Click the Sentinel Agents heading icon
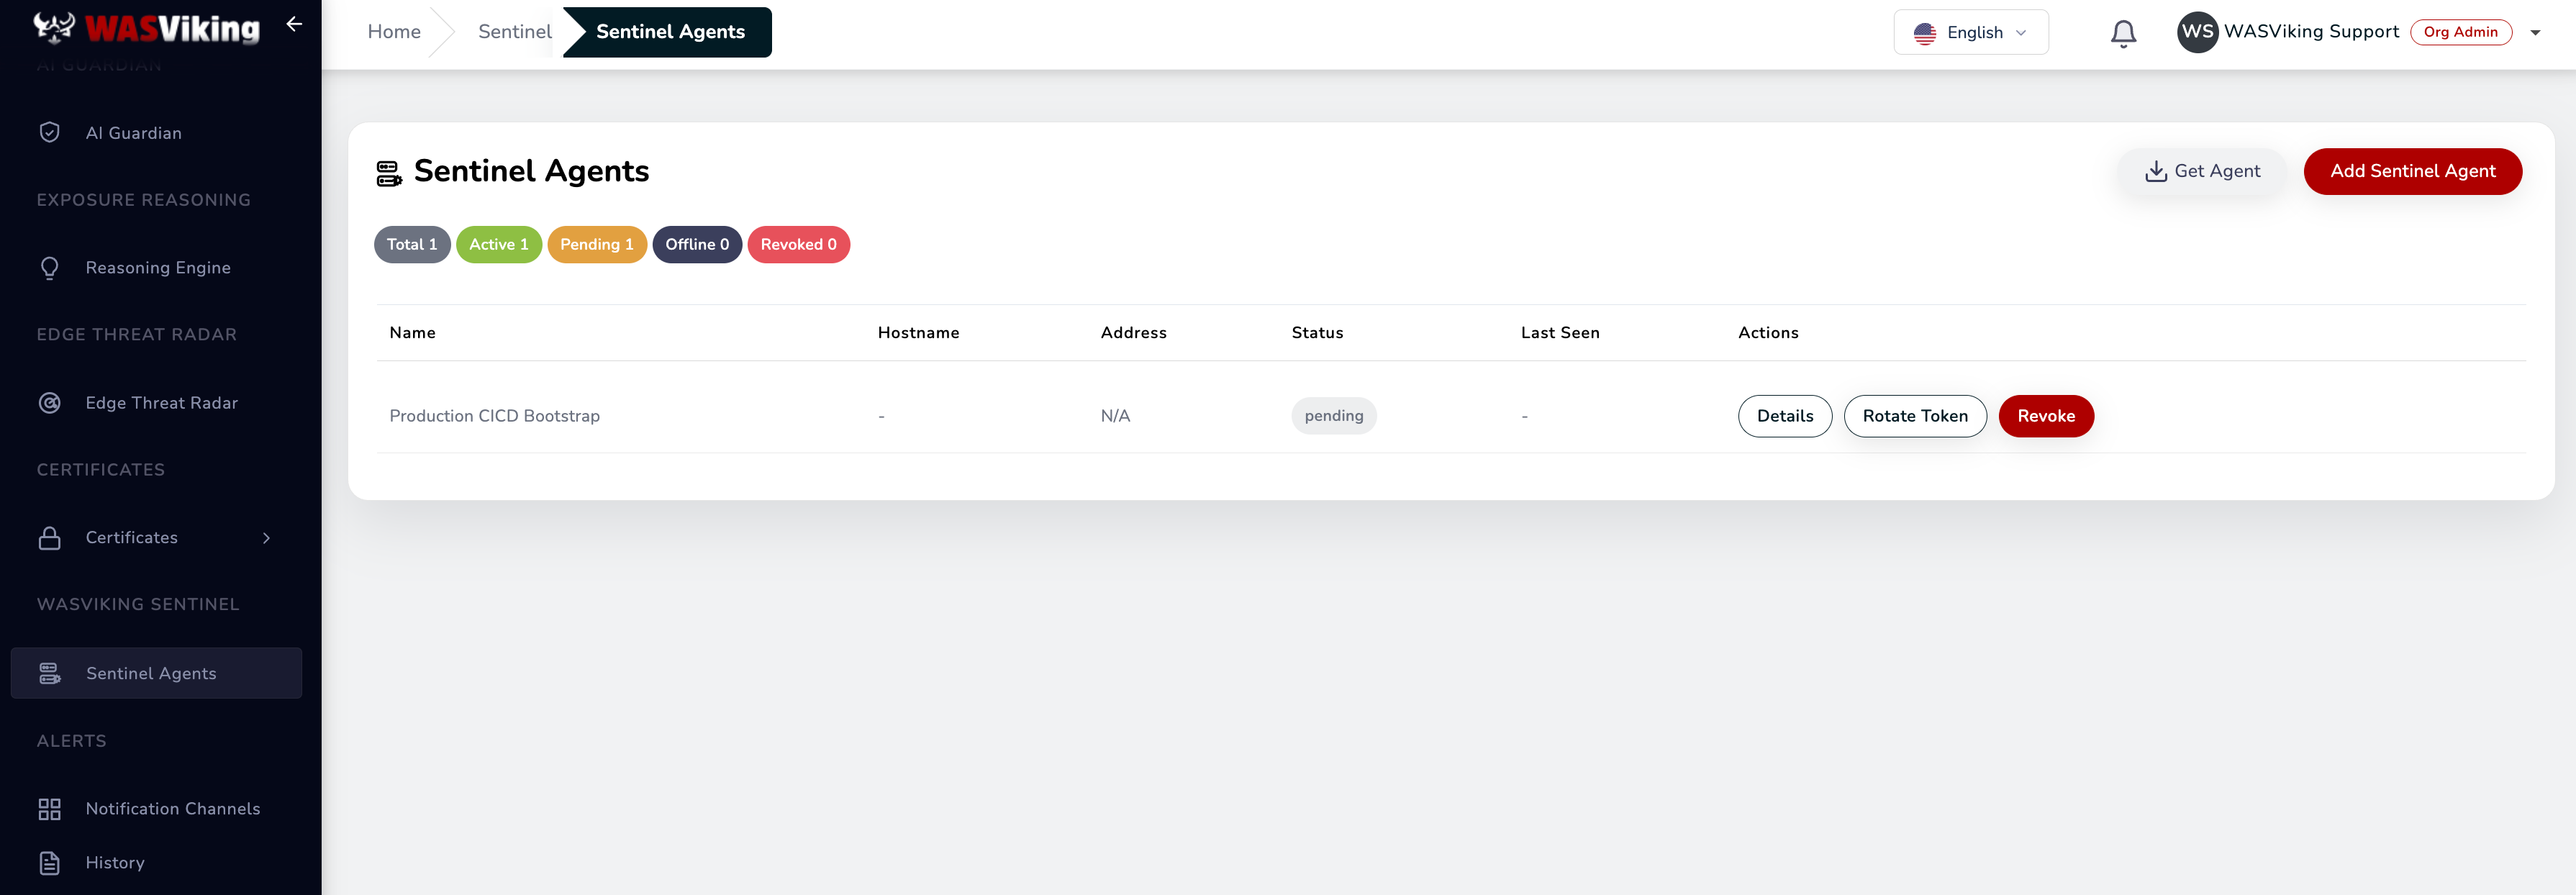Viewport: 2576px width, 895px height. click(389, 173)
